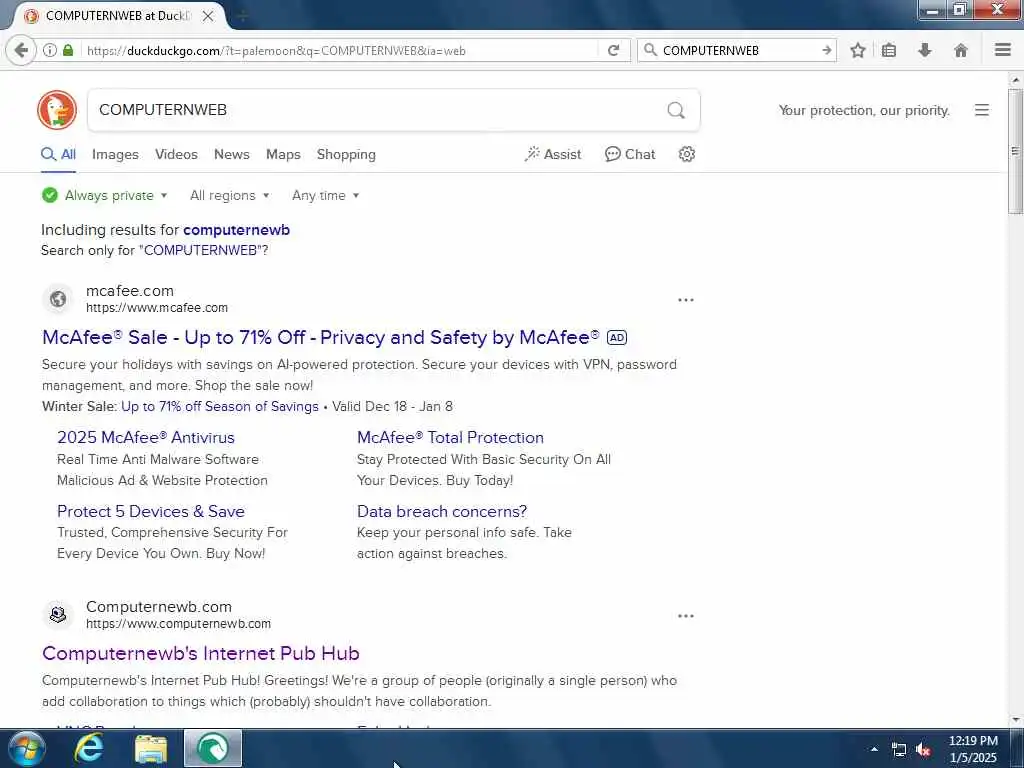View the green padlock security details
Image resolution: width=1024 pixels, height=768 pixels.
pyautogui.click(x=68, y=50)
